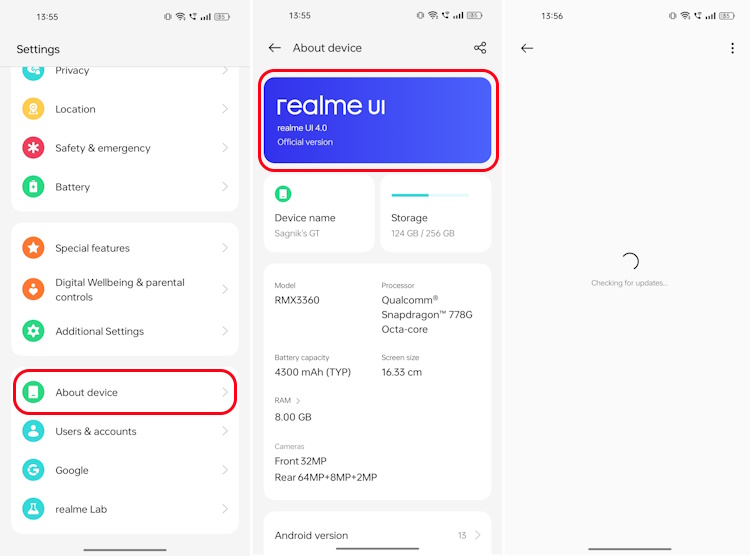
Task: Expand Safety & emergency row chevron
Action: point(225,148)
